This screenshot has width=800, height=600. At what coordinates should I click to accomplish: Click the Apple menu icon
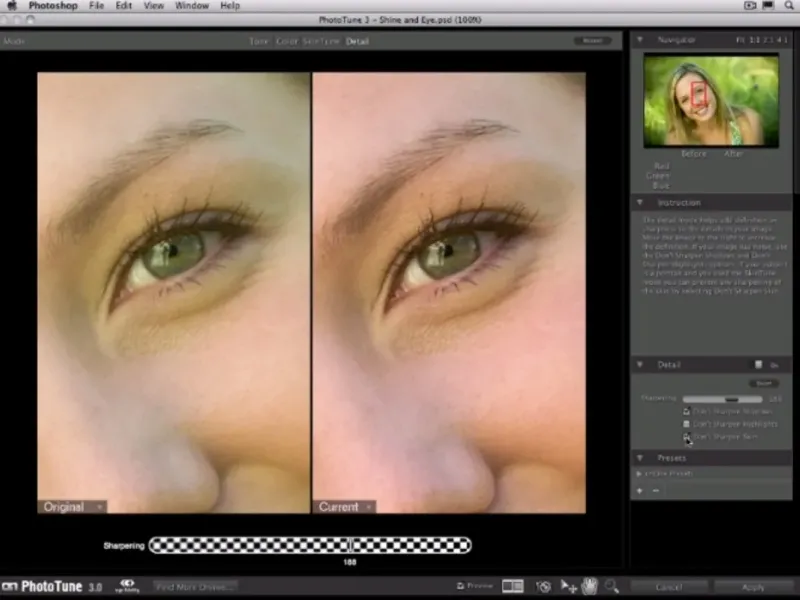(x=11, y=6)
